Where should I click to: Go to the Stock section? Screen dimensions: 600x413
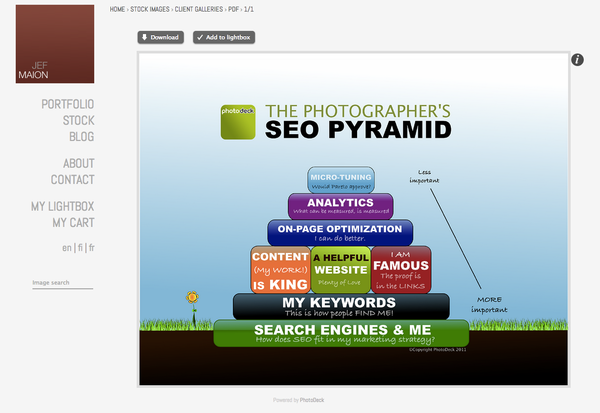pos(78,121)
